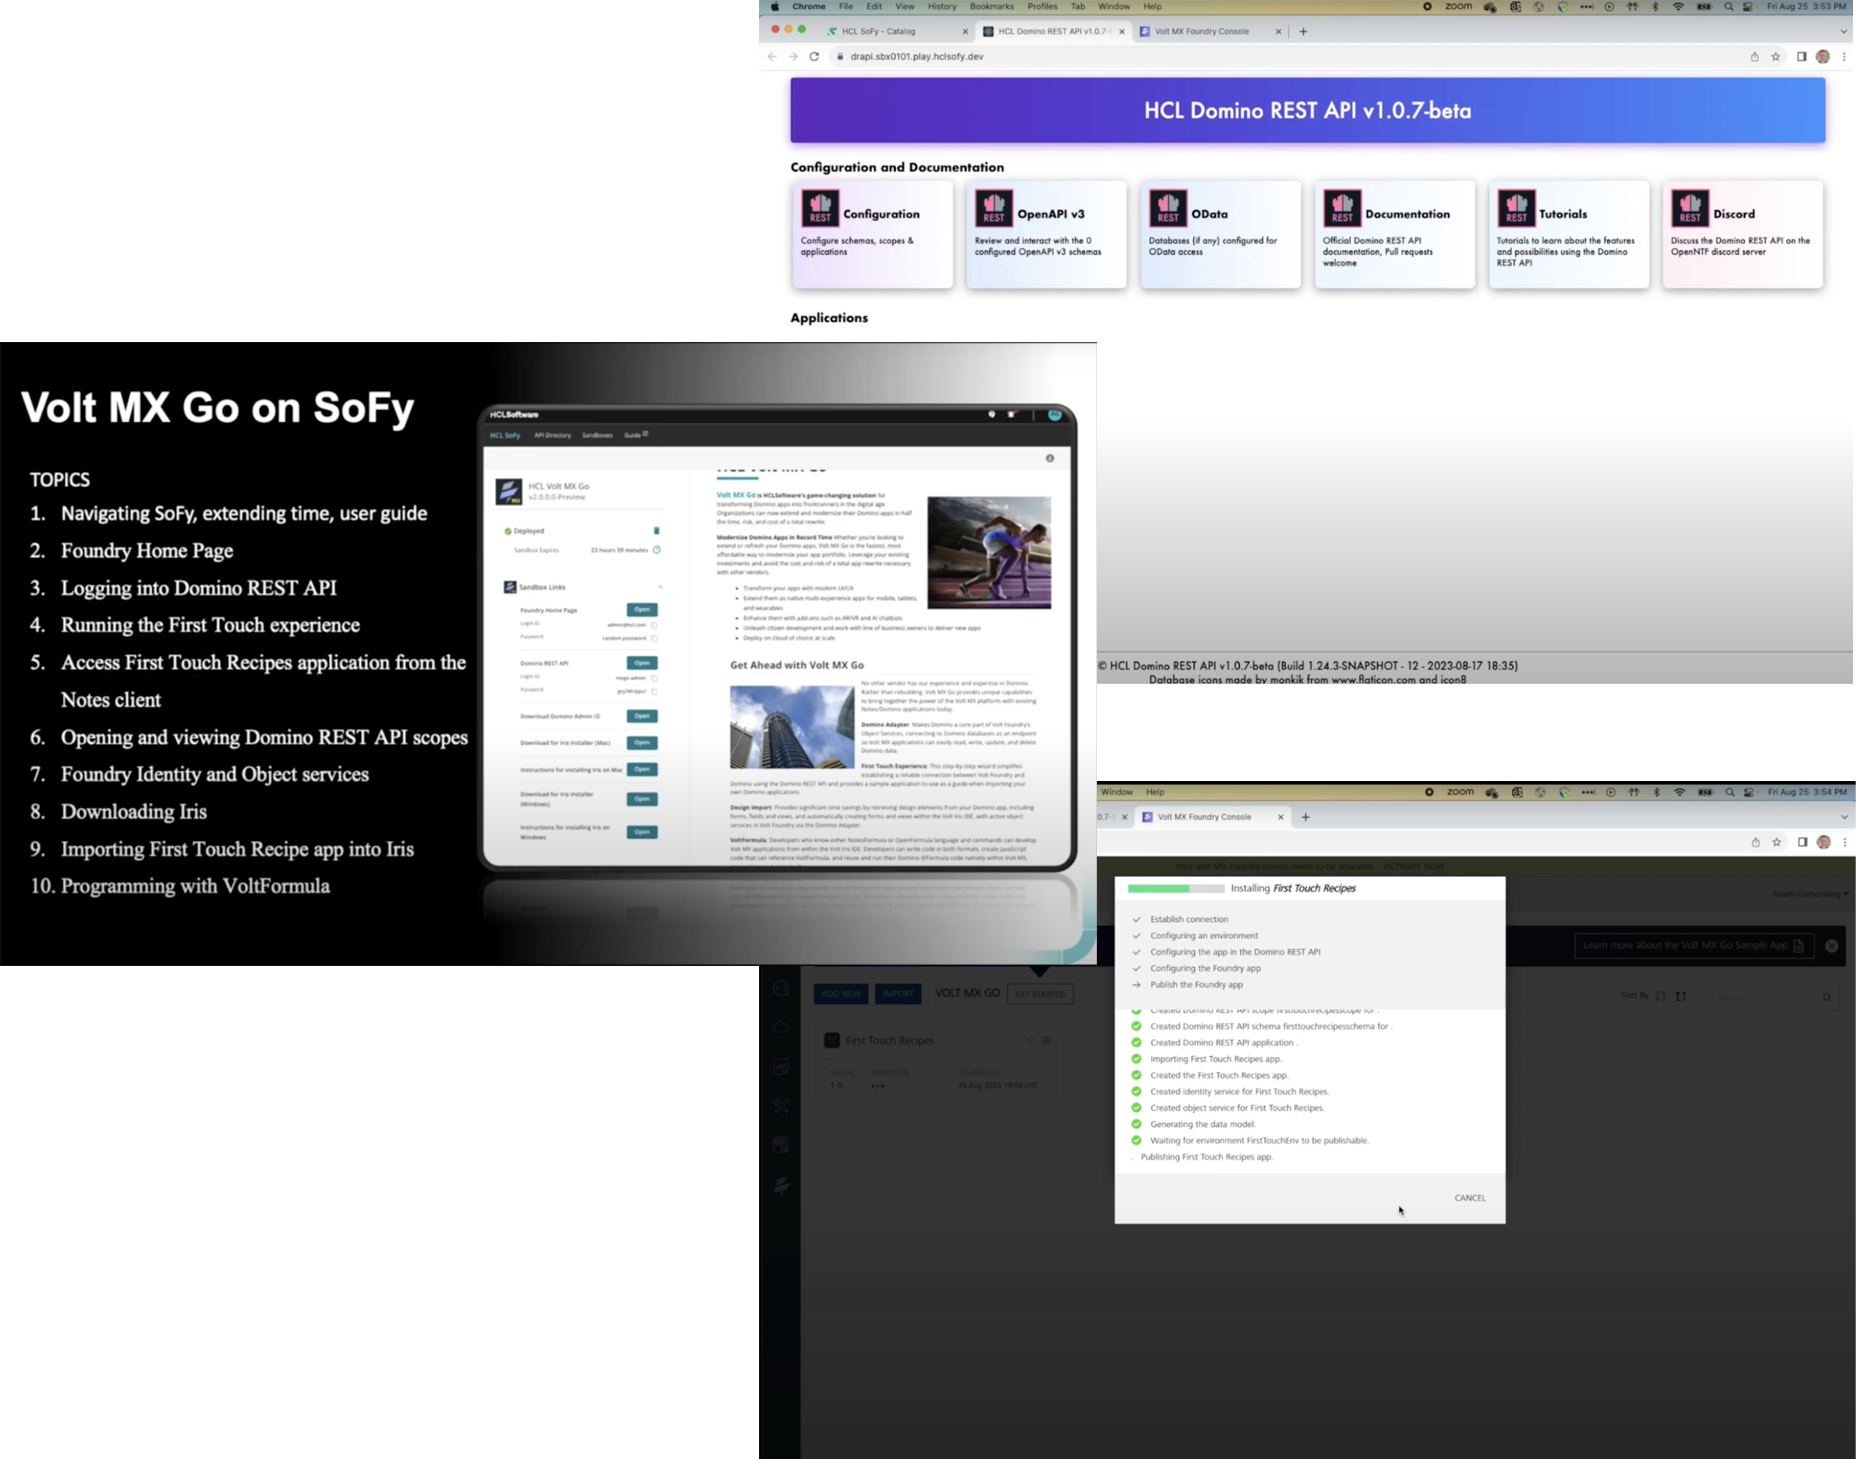Screen dimensions: 1856x1459
Task: Click 'Publish the Foundry app' step
Action: click(1196, 985)
